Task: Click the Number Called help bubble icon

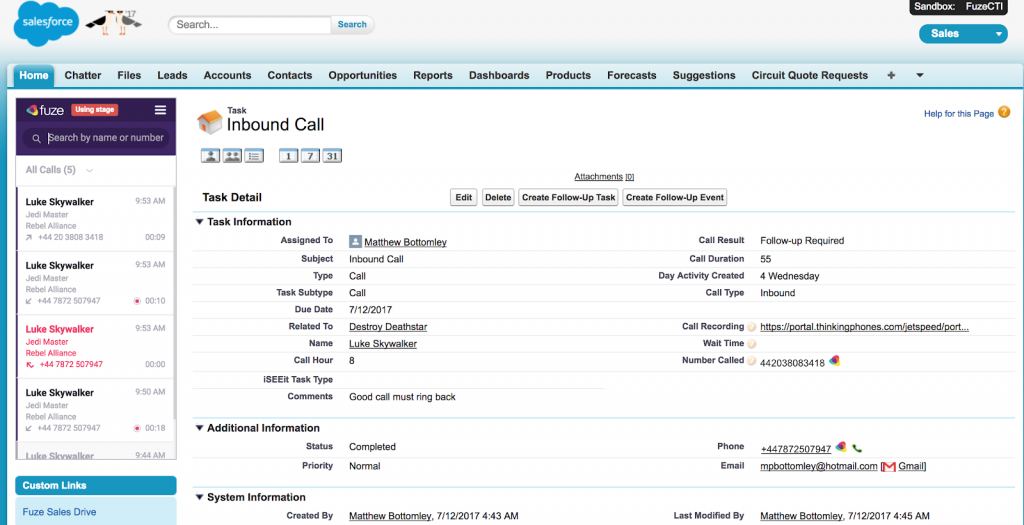Action: click(x=751, y=360)
